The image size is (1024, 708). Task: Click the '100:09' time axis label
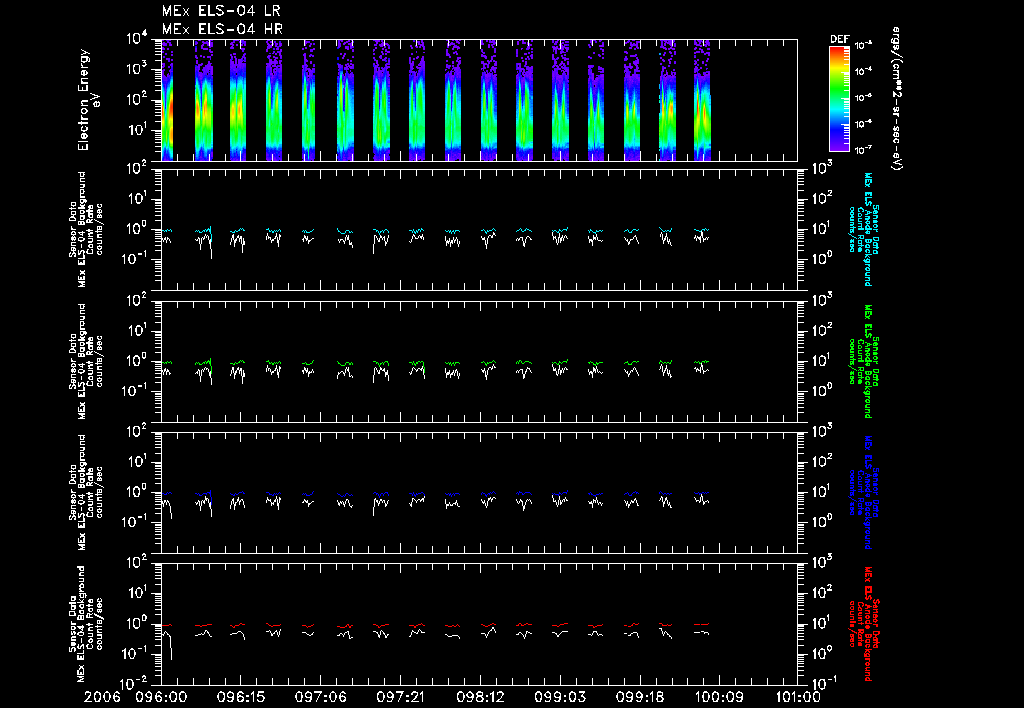pos(718,698)
